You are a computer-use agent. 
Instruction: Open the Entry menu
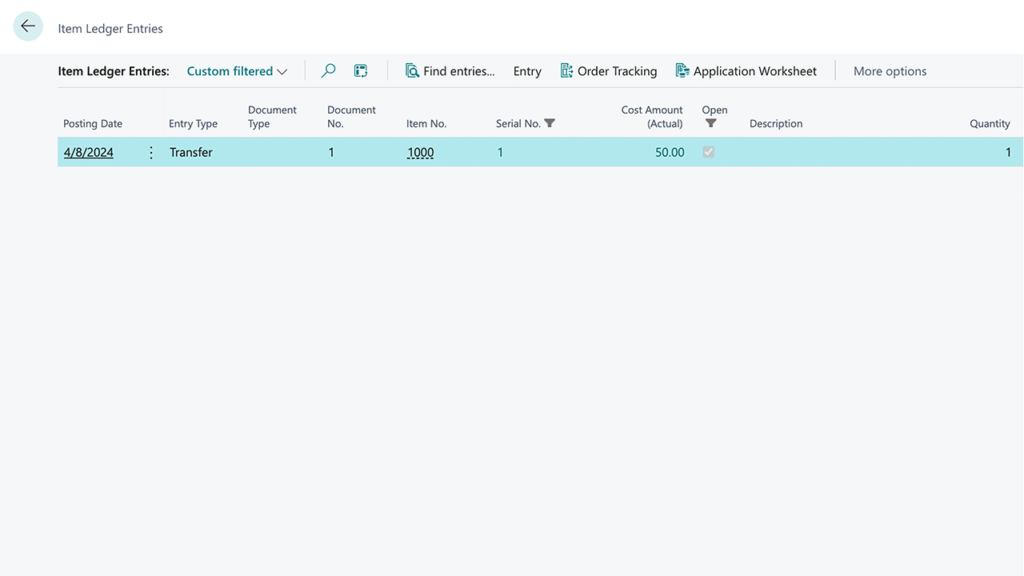click(527, 71)
